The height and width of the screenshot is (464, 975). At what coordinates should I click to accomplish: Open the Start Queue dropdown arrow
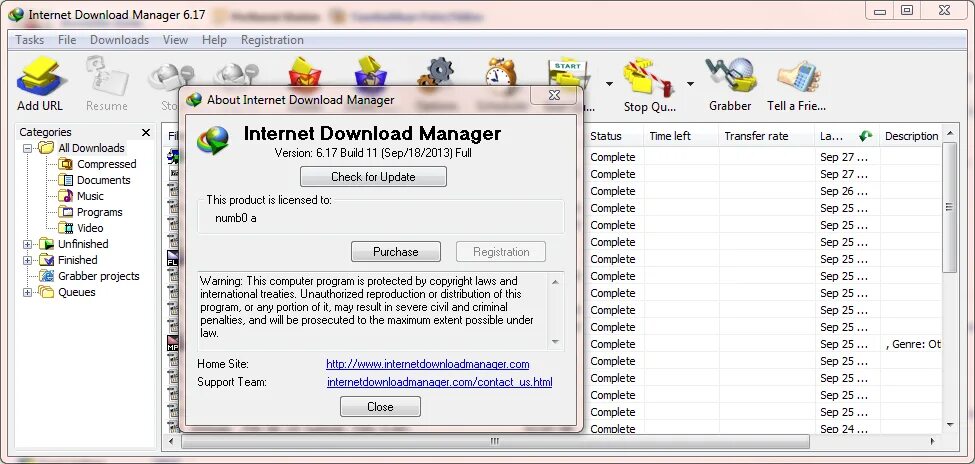click(609, 84)
